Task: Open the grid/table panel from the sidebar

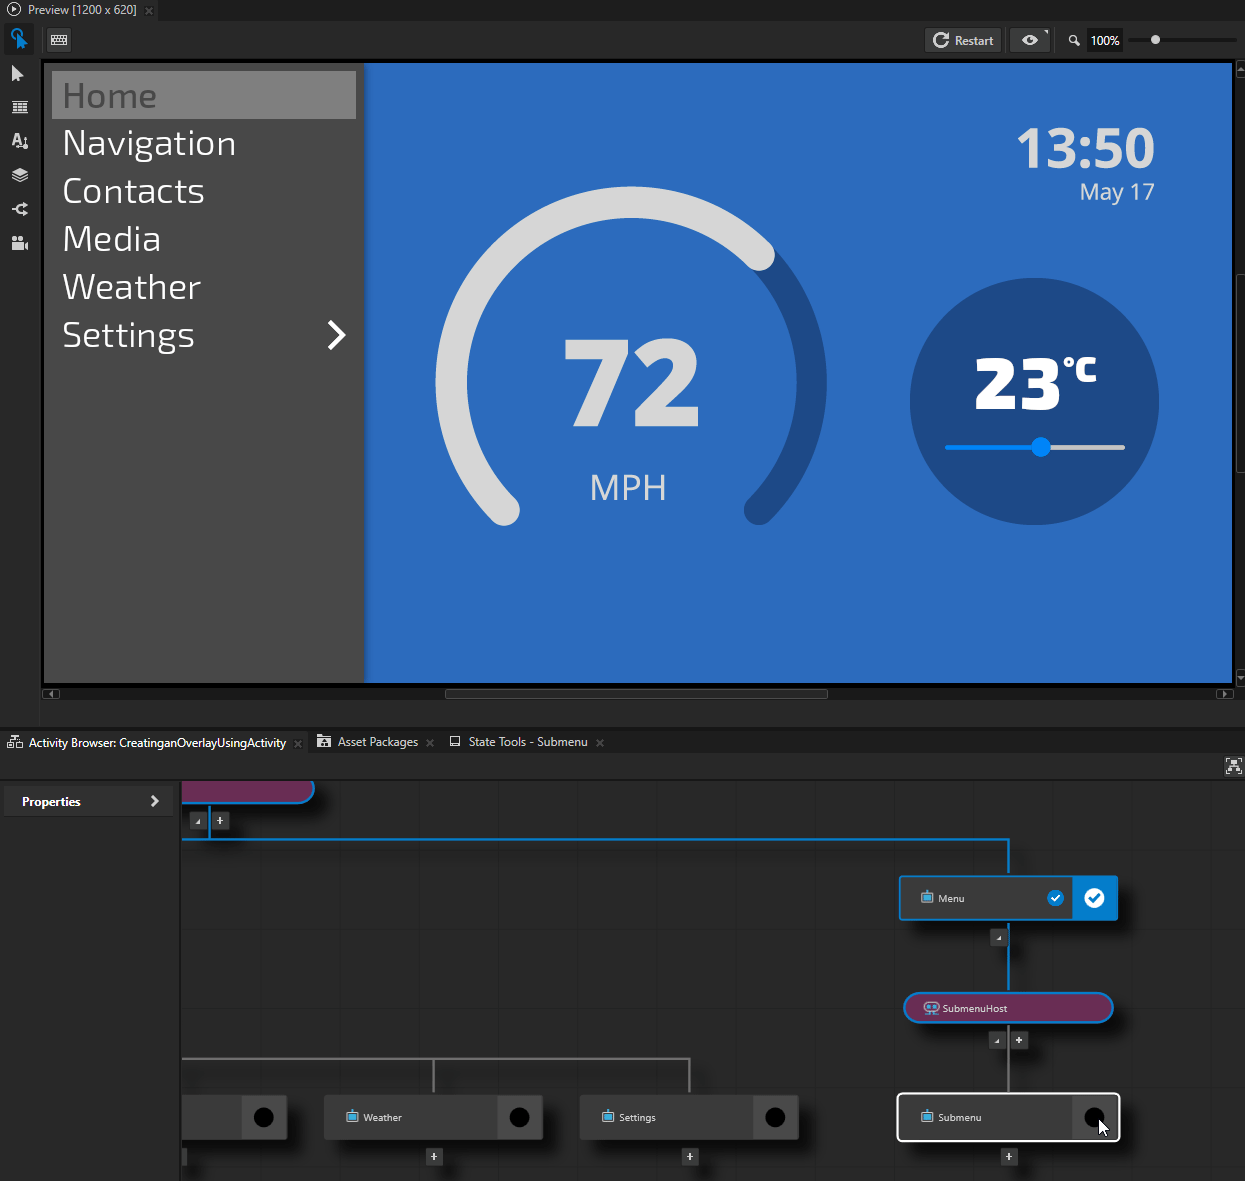Action: pyautogui.click(x=19, y=107)
